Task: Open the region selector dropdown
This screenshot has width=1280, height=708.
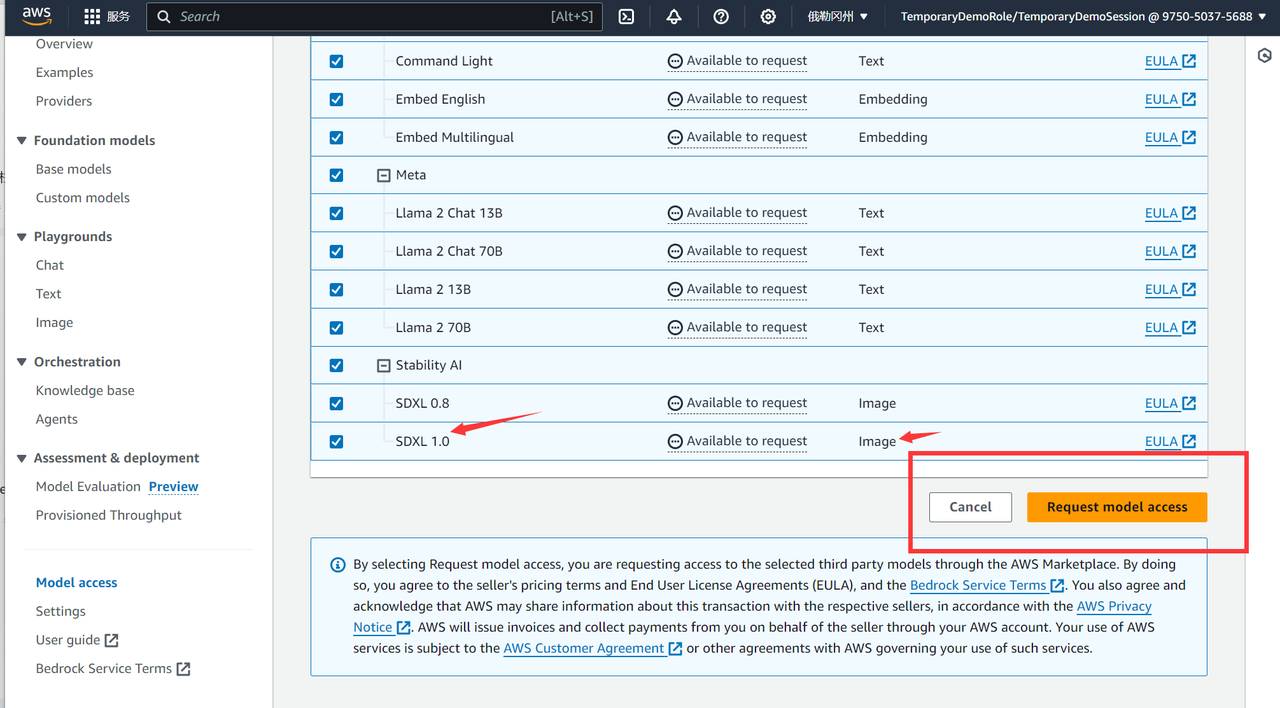Action: coord(838,17)
